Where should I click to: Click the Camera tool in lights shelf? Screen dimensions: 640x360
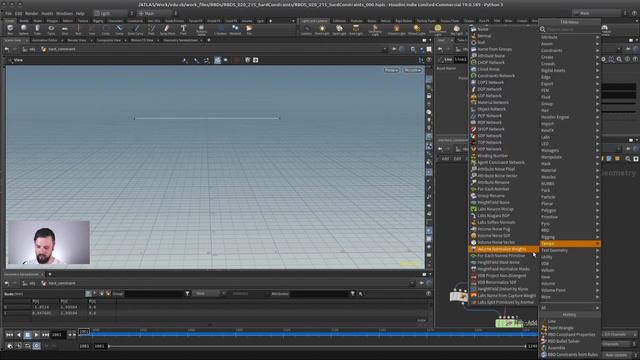pos(307,29)
